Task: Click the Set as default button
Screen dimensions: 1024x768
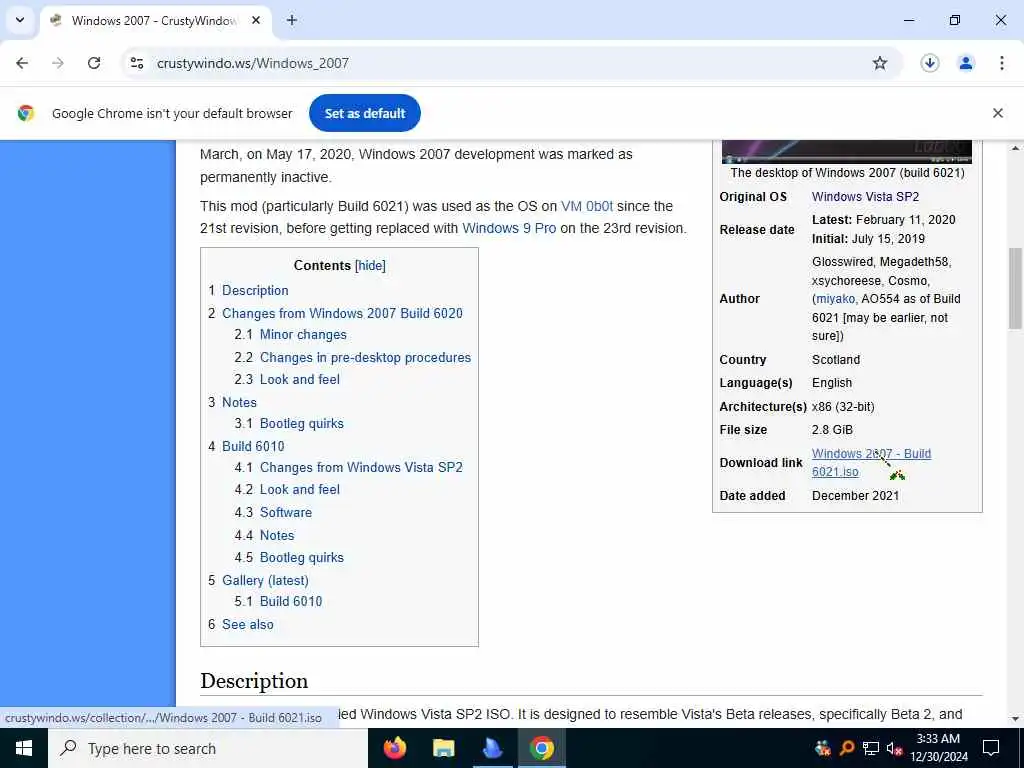Action: point(365,113)
